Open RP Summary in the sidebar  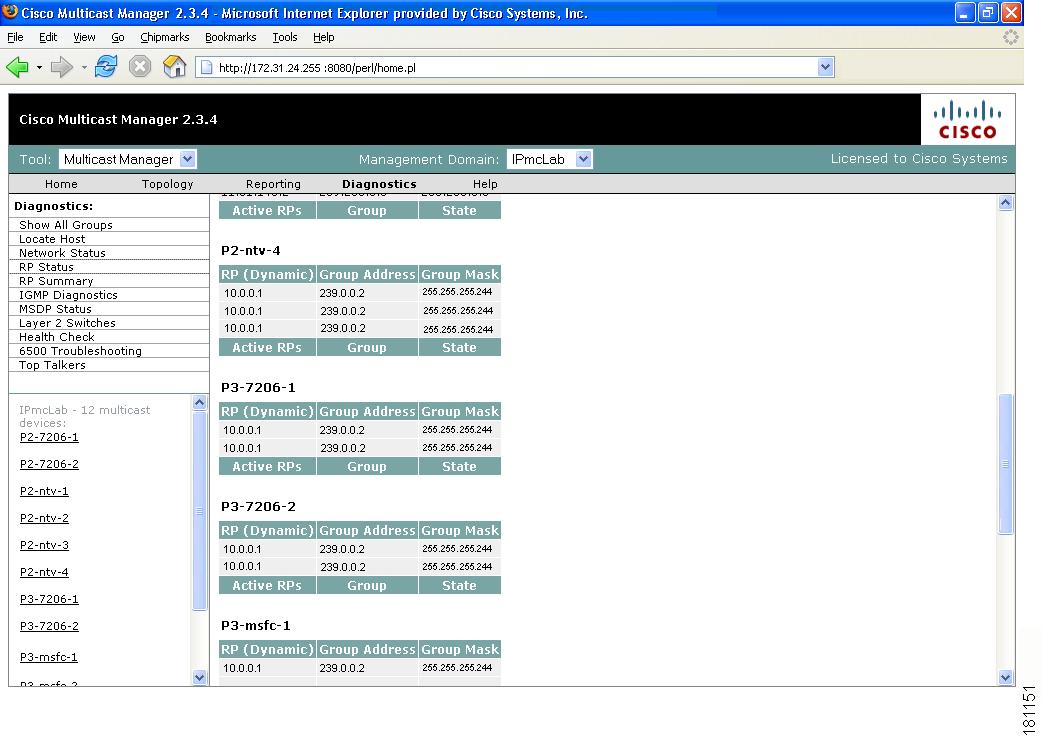coord(56,281)
